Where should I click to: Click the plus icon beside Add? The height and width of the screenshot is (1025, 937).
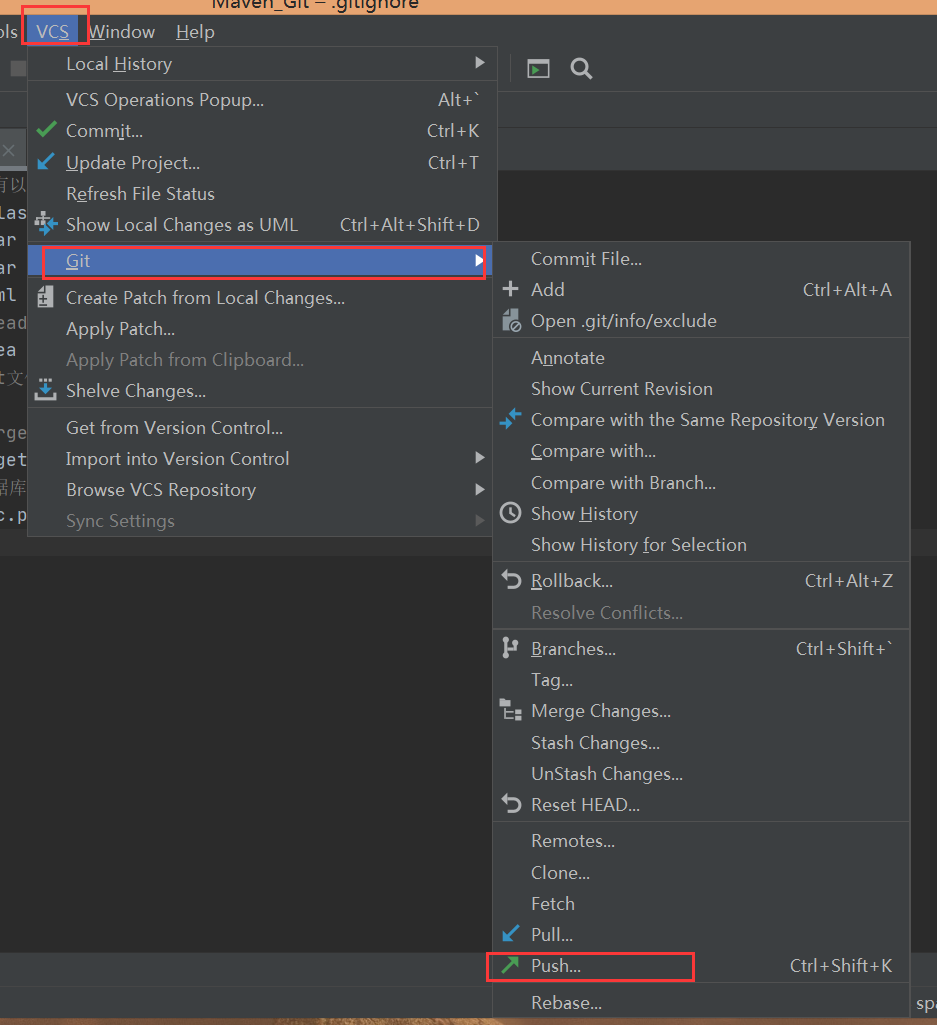click(x=511, y=288)
